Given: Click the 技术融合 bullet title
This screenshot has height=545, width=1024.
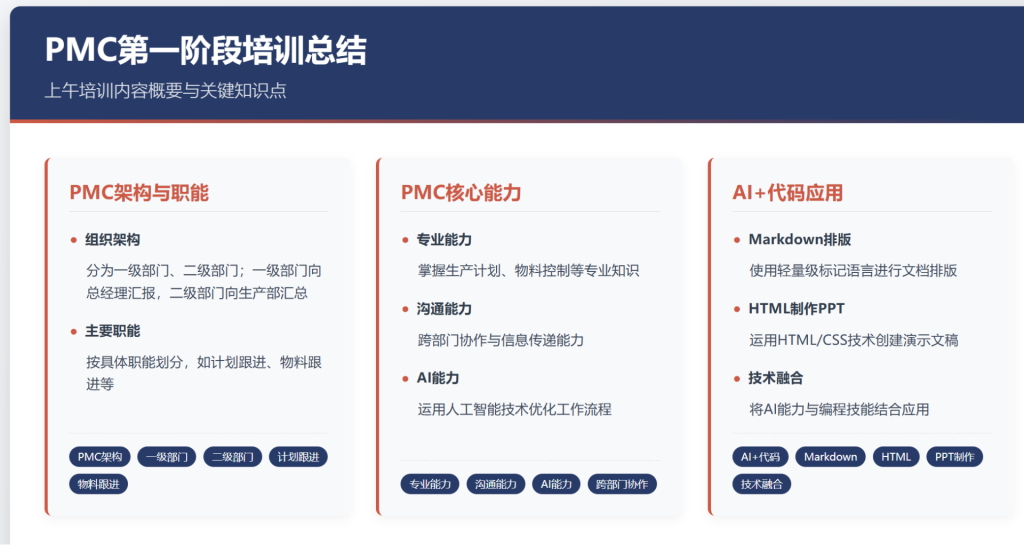Looking at the screenshot, I should coord(776,378).
